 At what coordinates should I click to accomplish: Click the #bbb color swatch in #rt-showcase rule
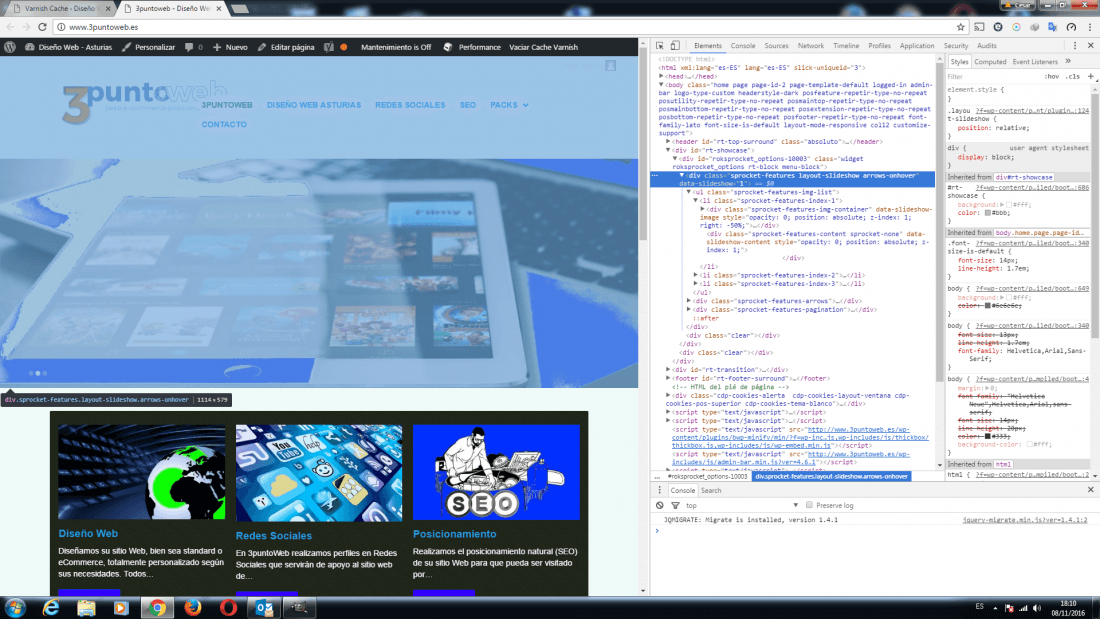[x=987, y=213]
